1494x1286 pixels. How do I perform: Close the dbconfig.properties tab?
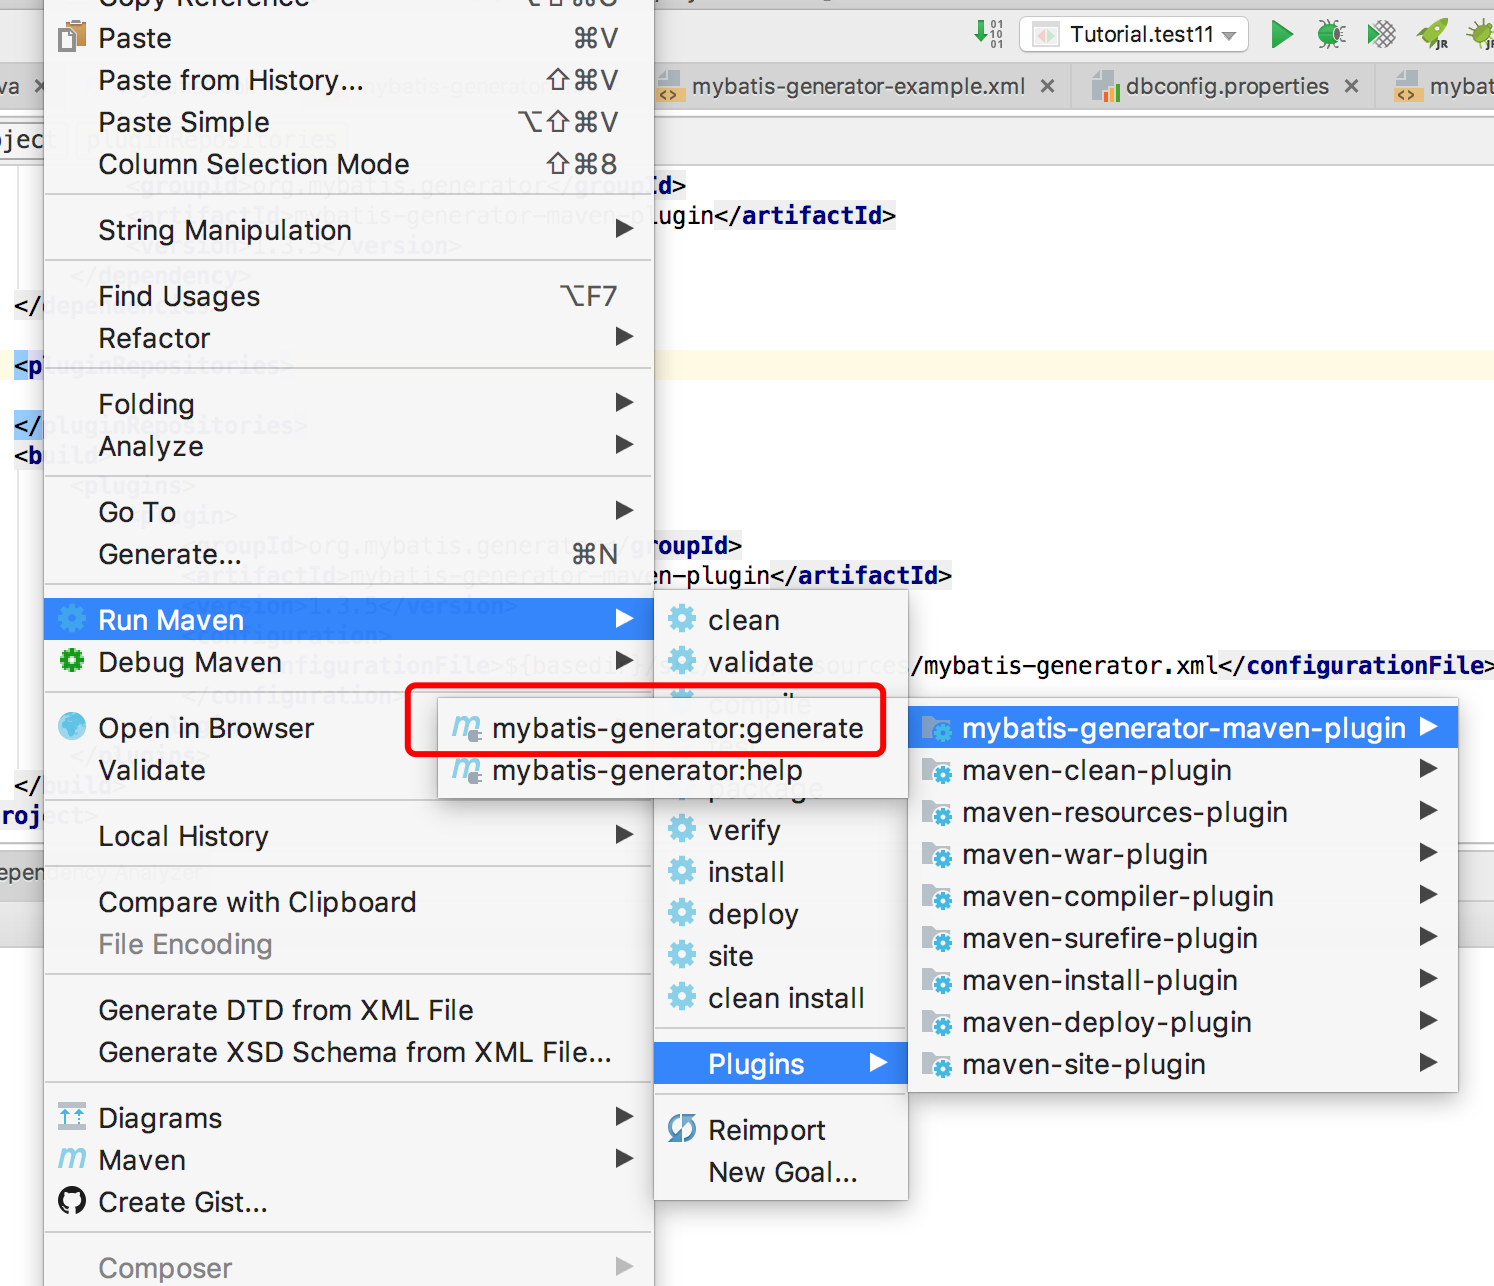[1351, 86]
